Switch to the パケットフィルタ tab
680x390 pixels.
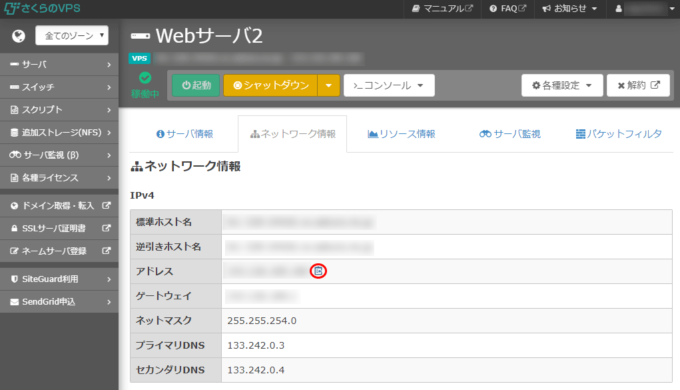618,134
